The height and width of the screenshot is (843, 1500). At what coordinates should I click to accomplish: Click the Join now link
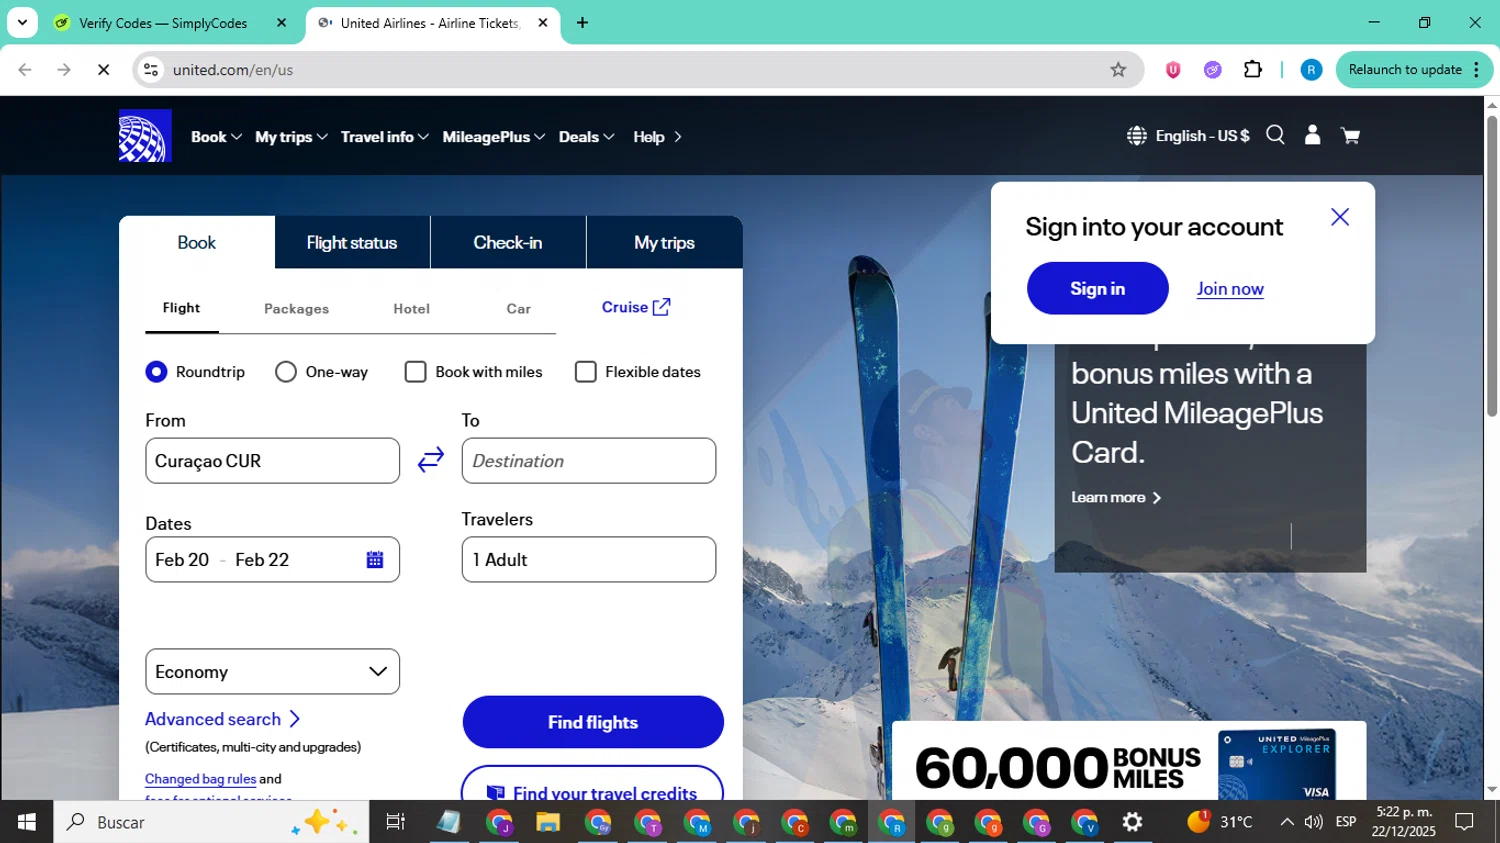(1230, 289)
